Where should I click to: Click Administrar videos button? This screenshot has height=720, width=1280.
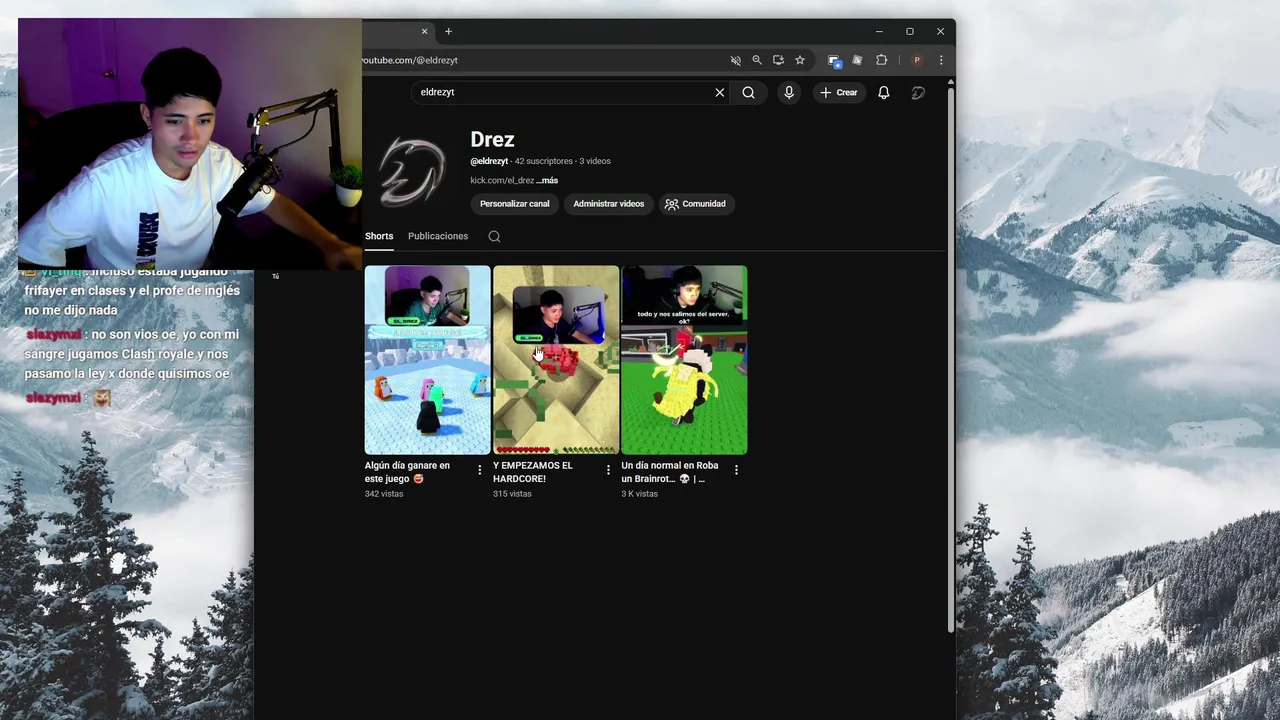[608, 204]
